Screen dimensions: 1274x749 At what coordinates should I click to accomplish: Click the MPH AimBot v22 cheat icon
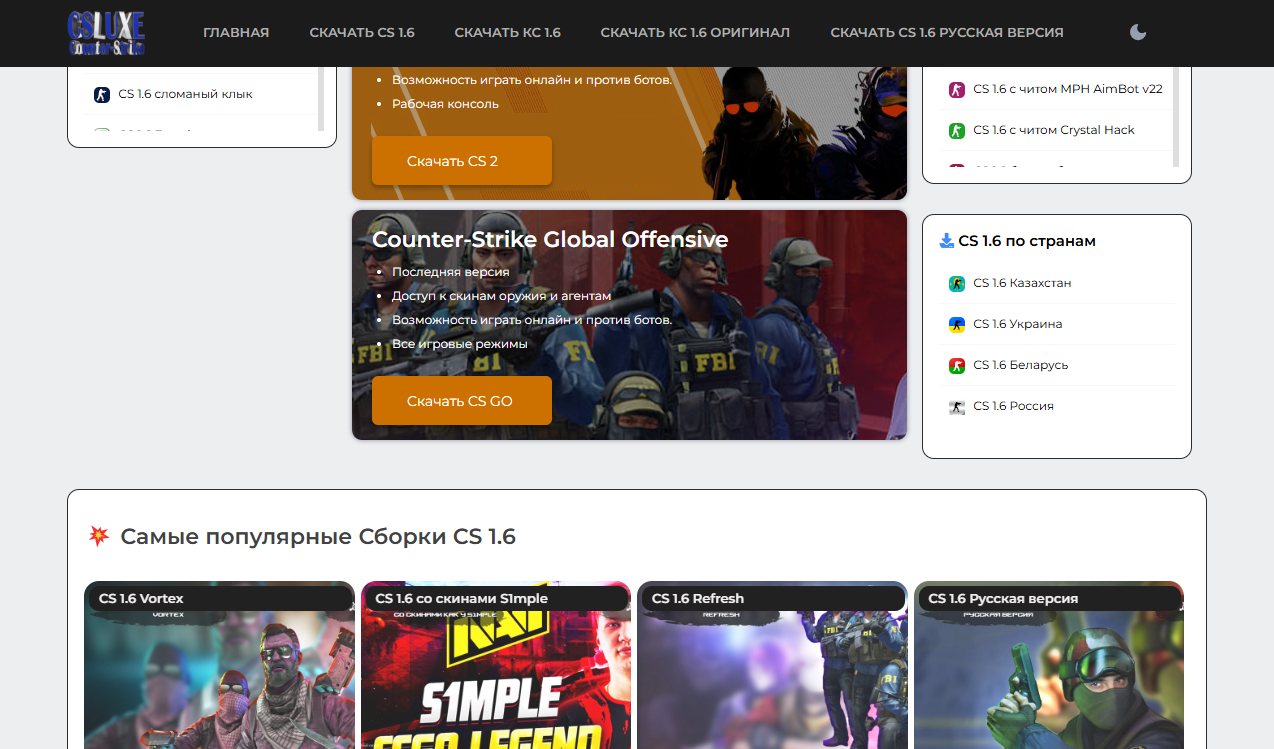(956, 90)
